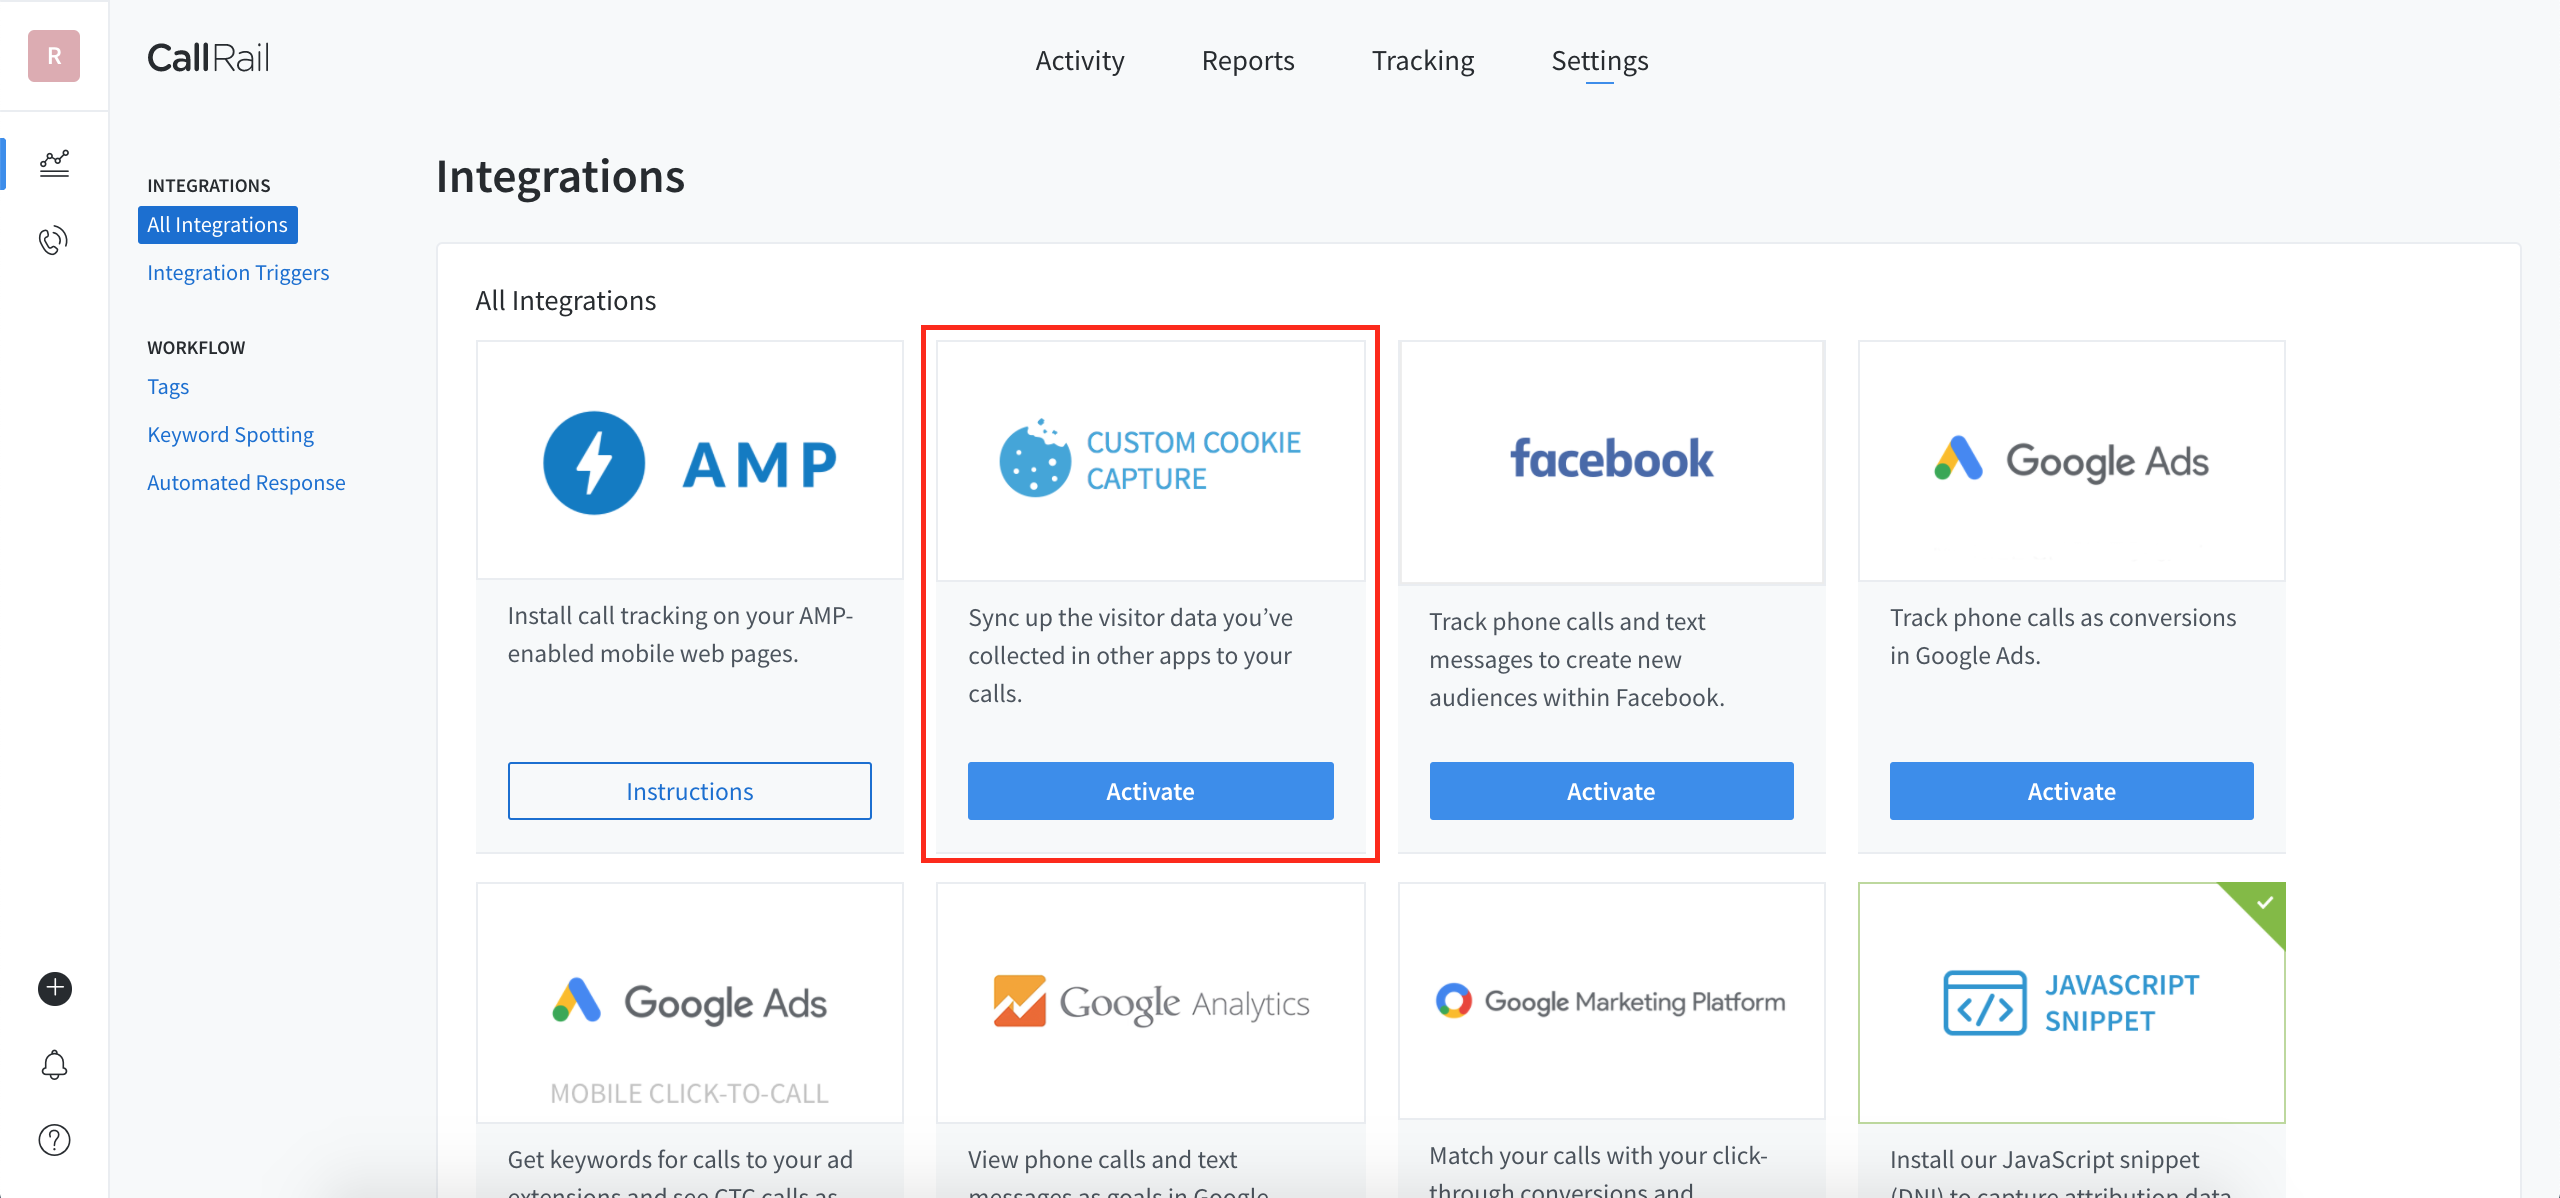Viewport: 2560px width, 1198px height.
Task: Open the phone call icon in sidebar
Action: [x=54, y=240]
